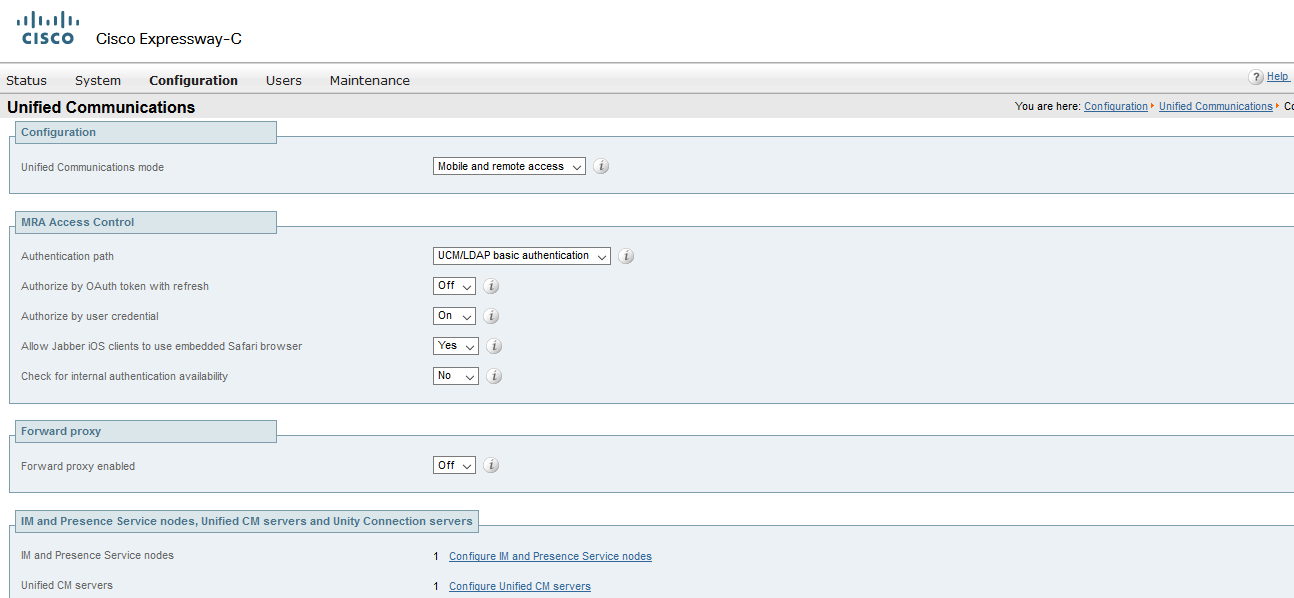The height and width of the screenshot is (598, 1294).
Task: Change Forward proxy enabled dropdown
Action: [x=454, y=466]
